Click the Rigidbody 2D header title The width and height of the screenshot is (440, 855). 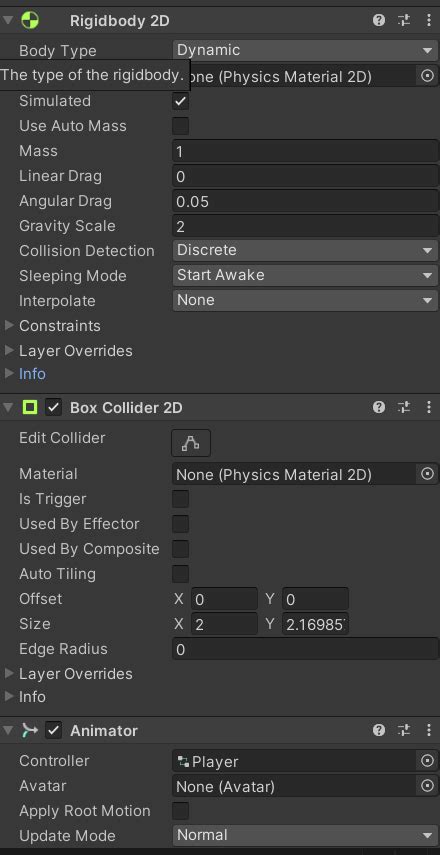click(x=119, y=21)
